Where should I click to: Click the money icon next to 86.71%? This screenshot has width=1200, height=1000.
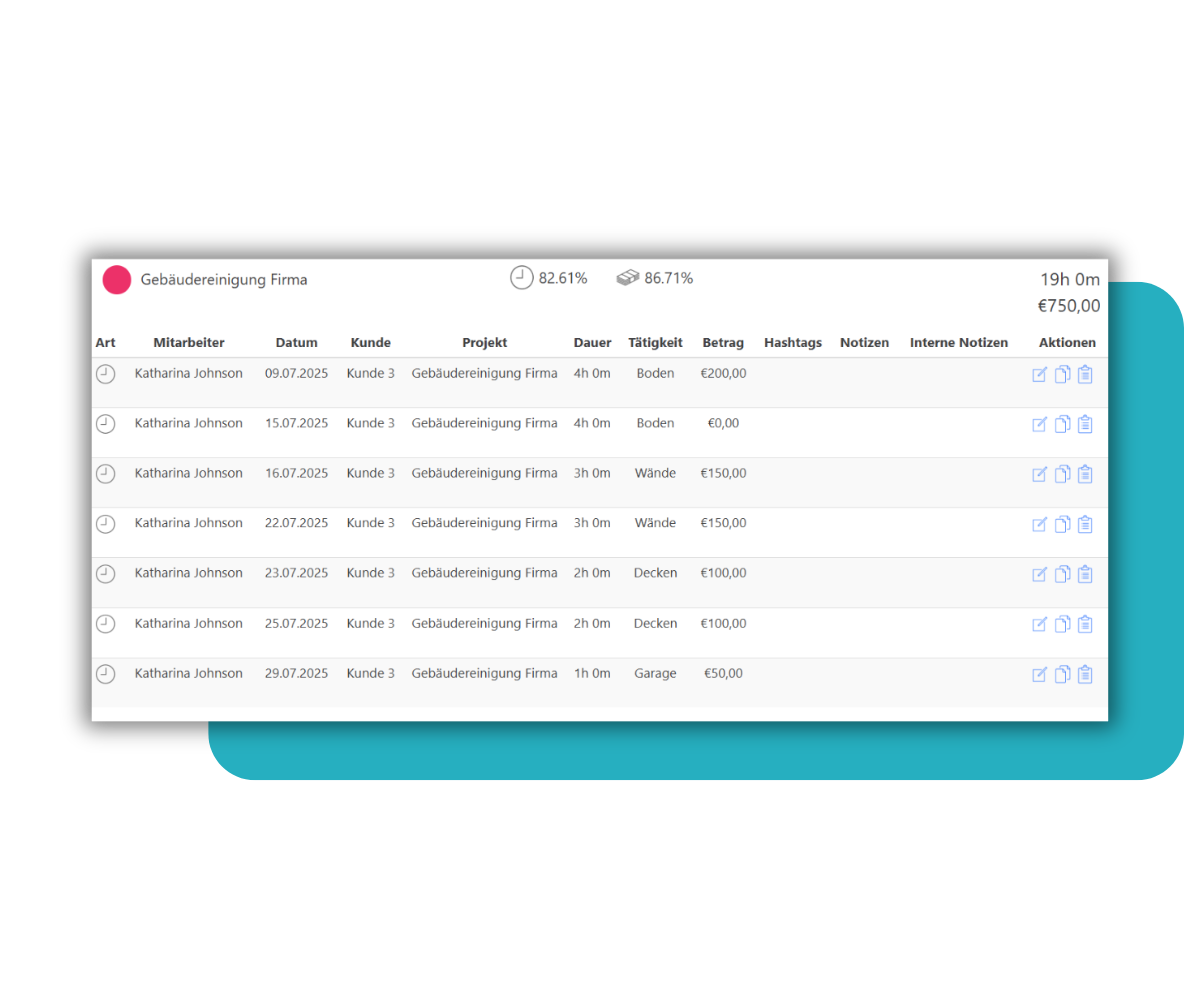[x=627, y=278]
